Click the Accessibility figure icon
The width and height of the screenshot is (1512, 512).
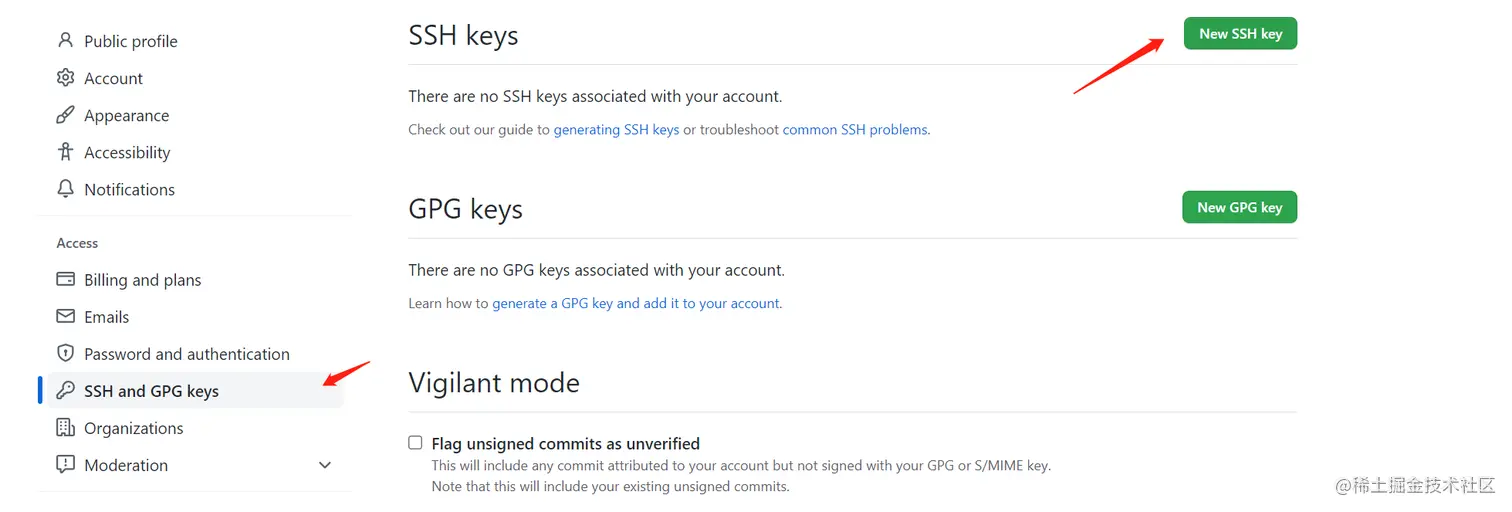pos(66,152)
